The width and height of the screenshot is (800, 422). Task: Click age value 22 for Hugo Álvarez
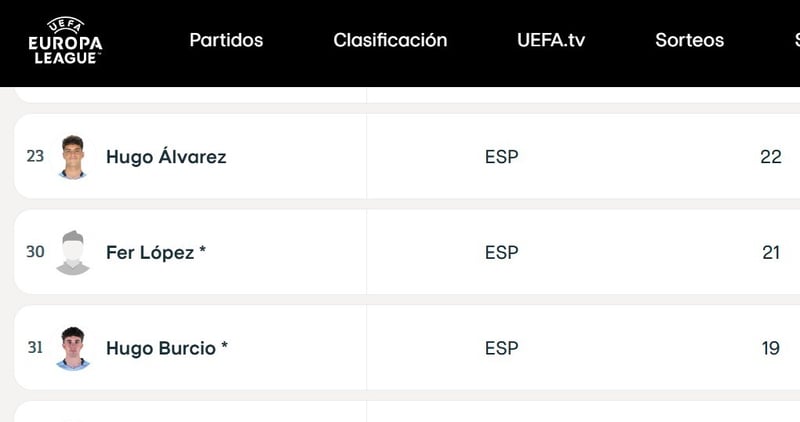[x=770, y=157]
